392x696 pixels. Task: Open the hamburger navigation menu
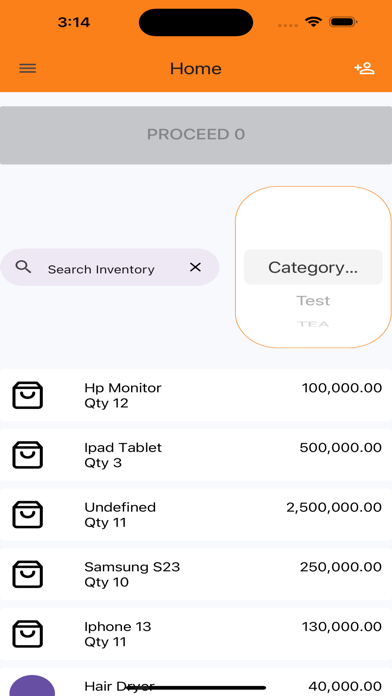point(28,68)
